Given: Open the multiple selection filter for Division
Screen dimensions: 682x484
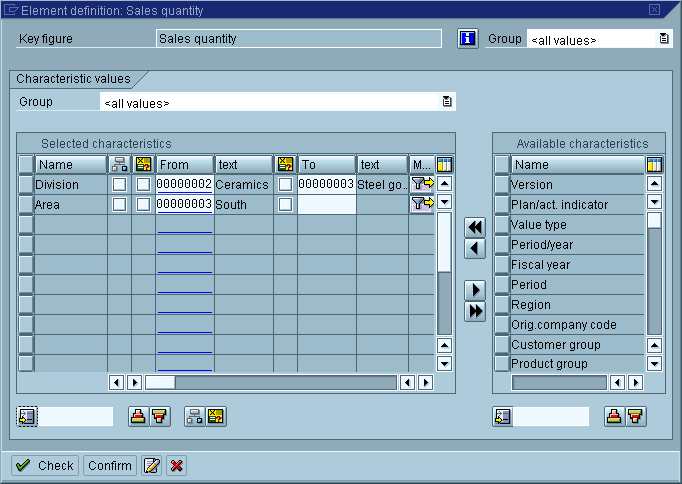Looking at the screenshot, I should tap(422, 184).
